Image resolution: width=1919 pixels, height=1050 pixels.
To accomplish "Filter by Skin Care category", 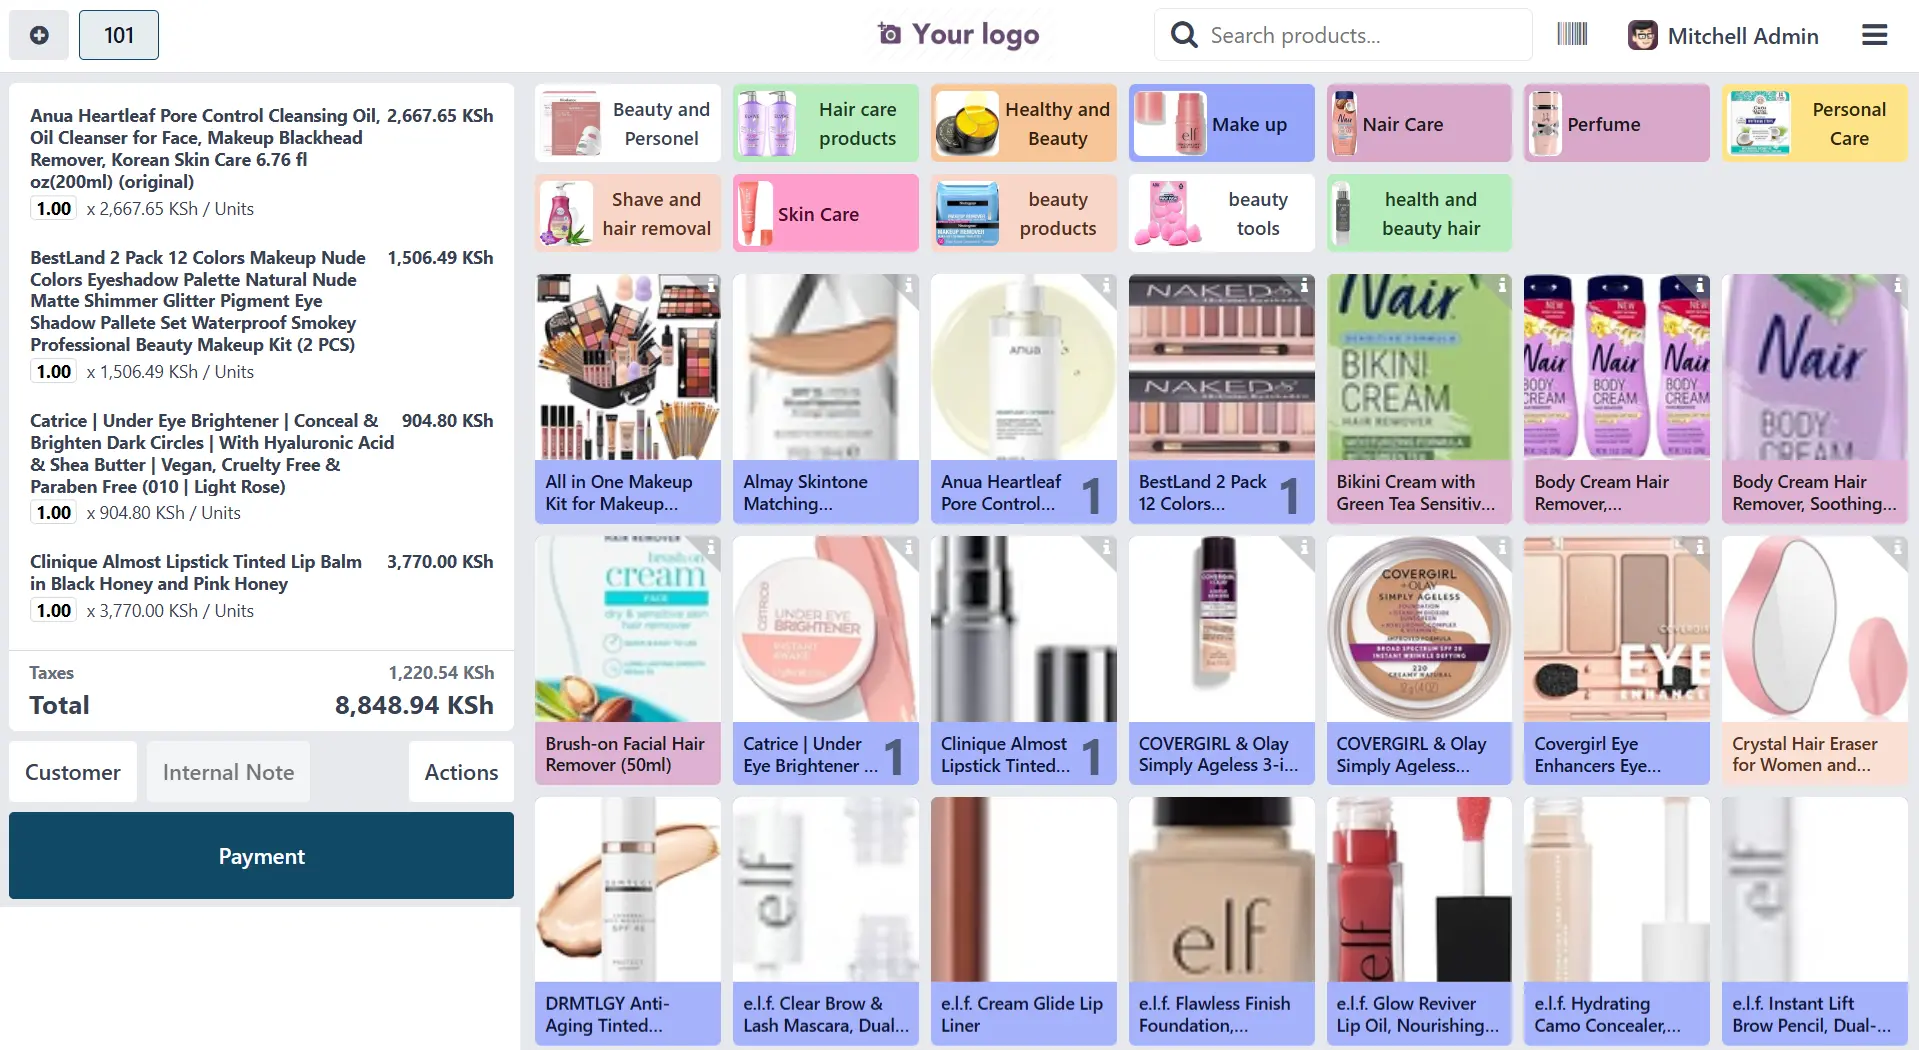I will 825,213.
